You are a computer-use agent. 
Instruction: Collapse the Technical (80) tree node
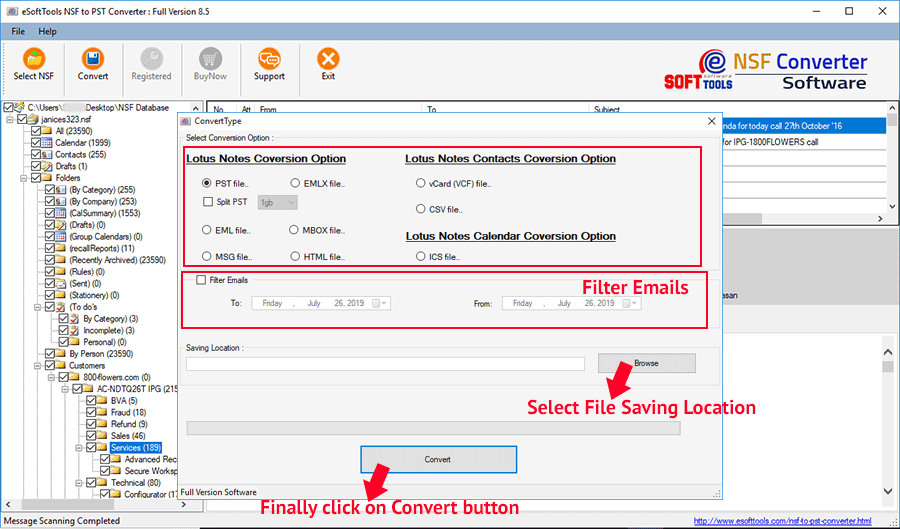click(x=79, y=483)
